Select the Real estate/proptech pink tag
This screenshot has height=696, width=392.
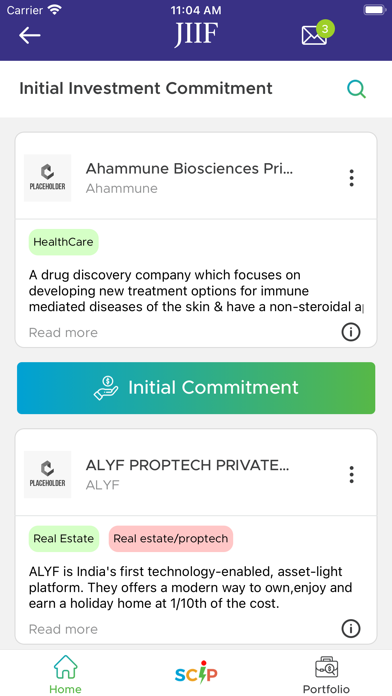[170, 538]
